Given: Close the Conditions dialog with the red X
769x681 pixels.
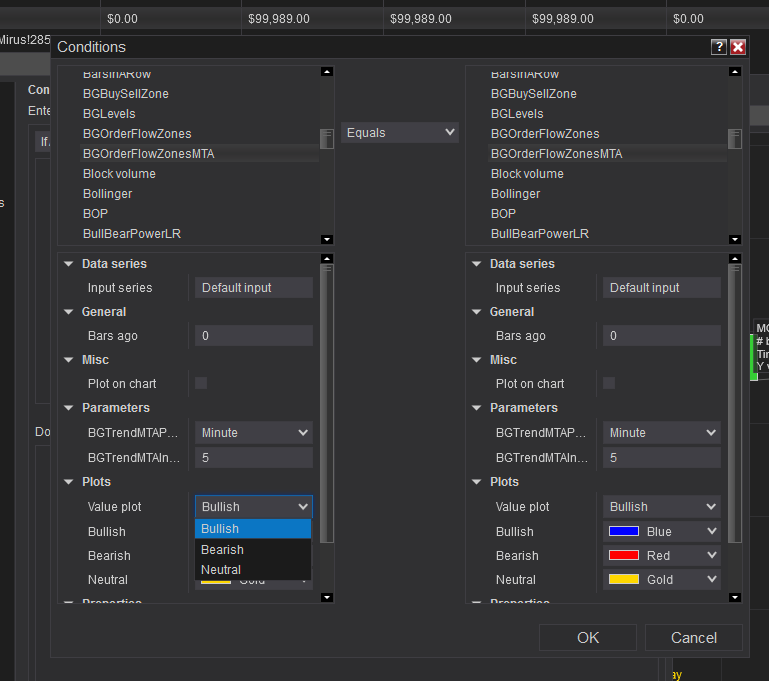Looking at the screenshot, I should pyautogui.click(x=738, y=47).
